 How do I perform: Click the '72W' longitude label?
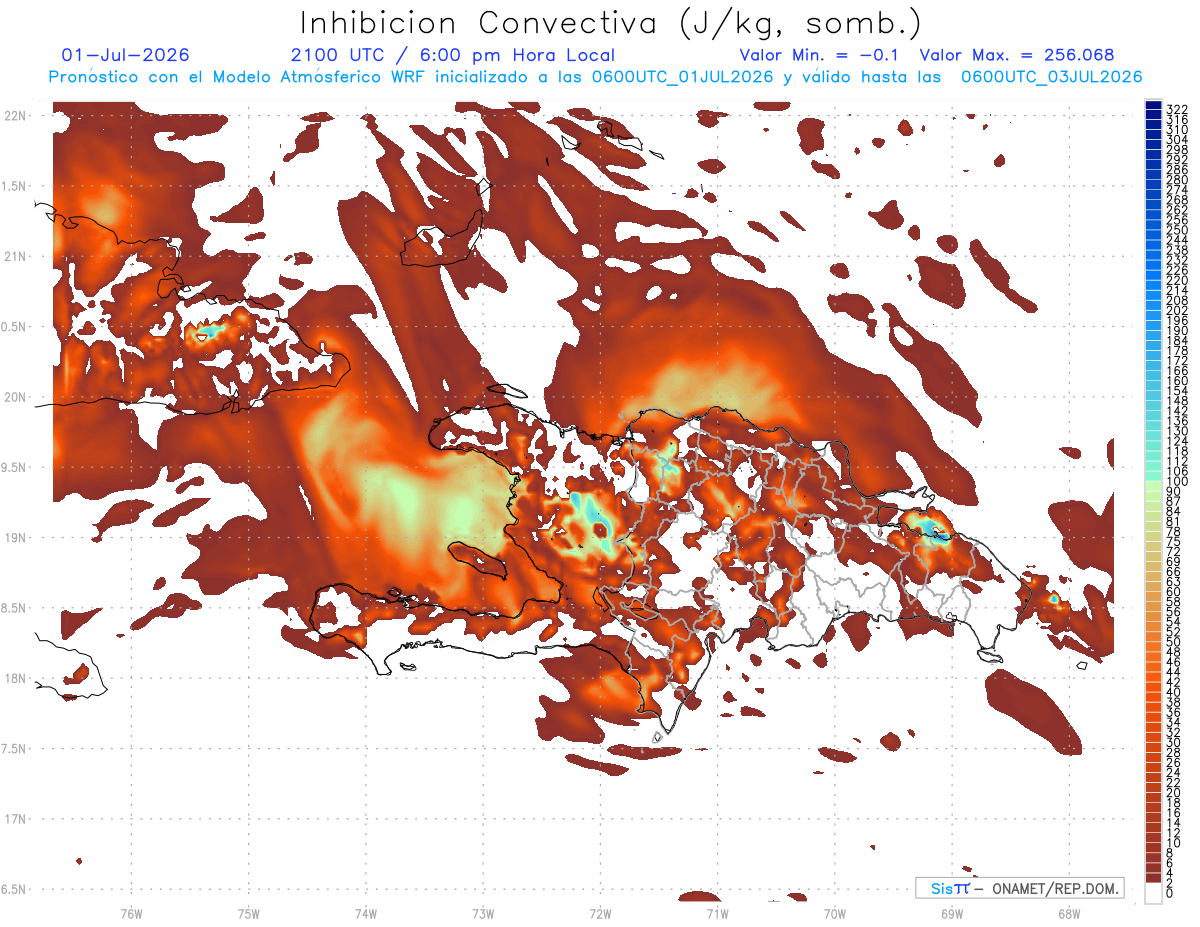600,914
